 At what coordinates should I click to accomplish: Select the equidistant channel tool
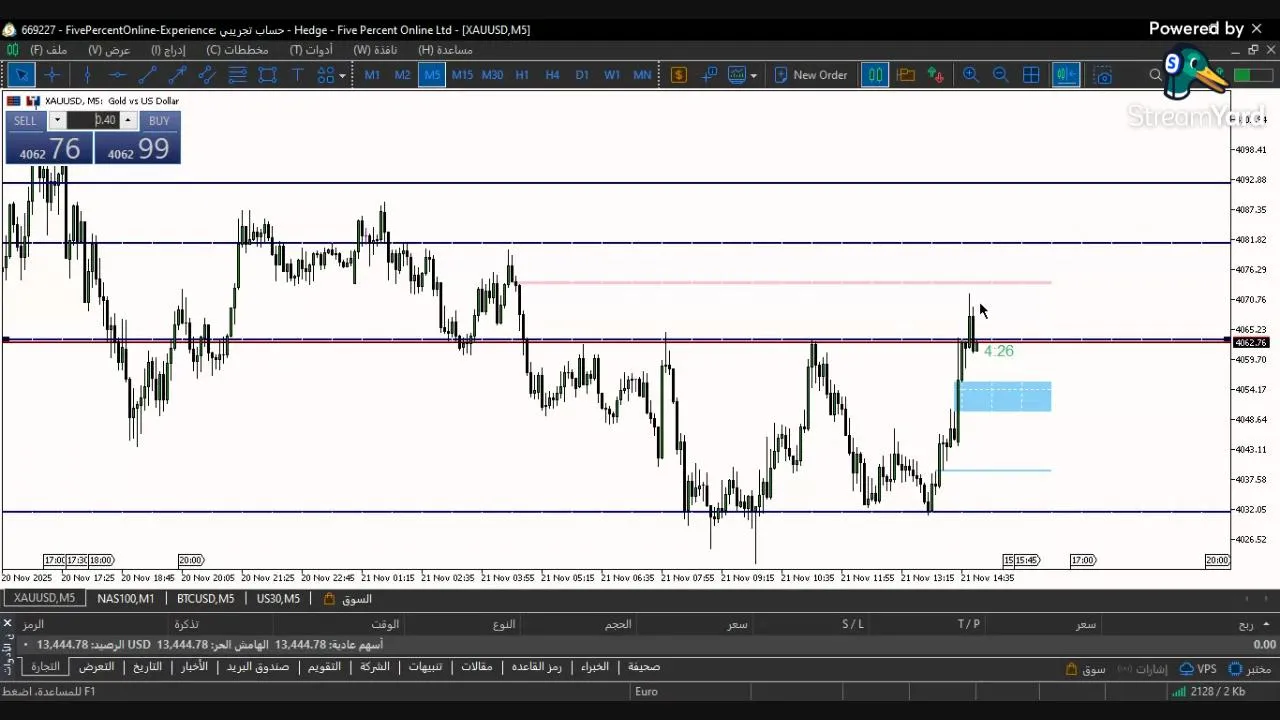click(207, 75)
